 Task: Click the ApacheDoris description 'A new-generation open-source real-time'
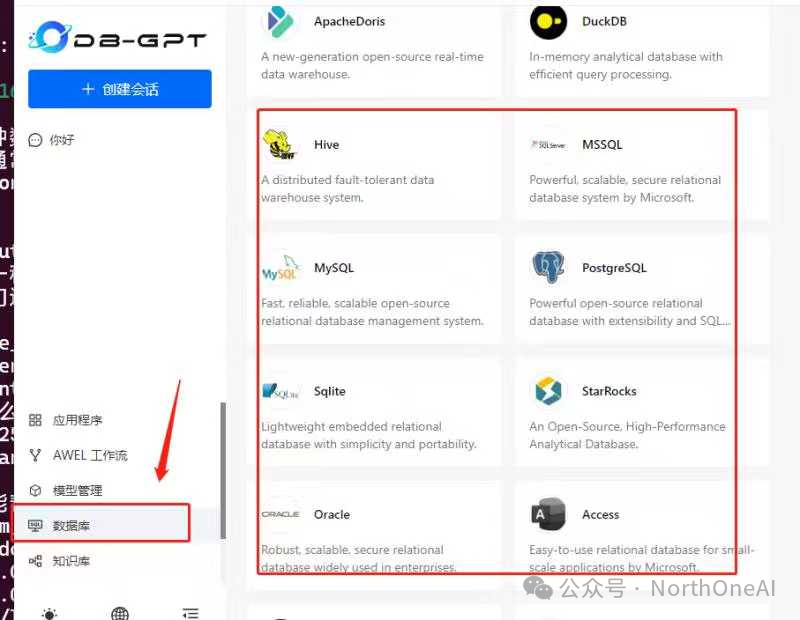point(372,57)
